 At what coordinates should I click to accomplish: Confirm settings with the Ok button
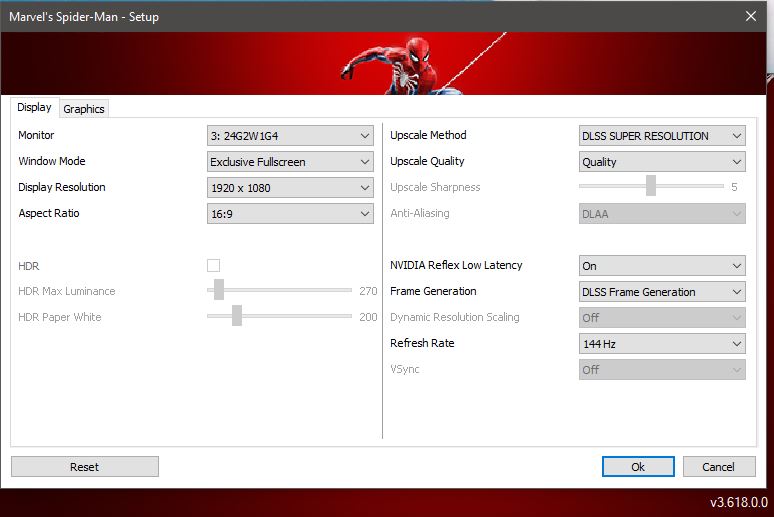[x=638, y=467]
